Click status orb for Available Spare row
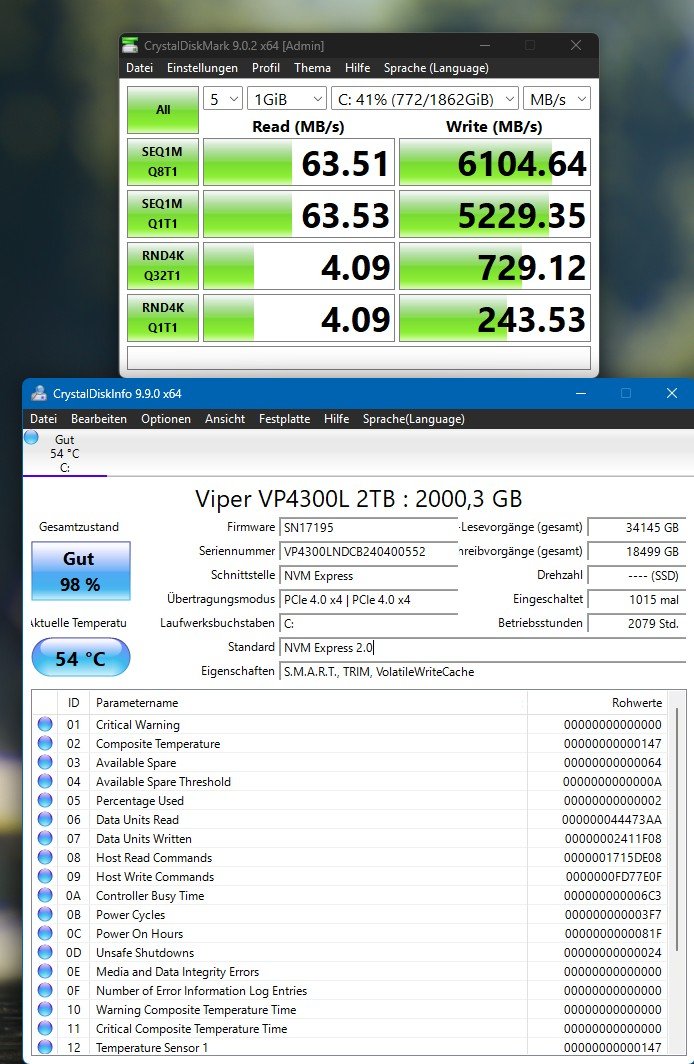This screenshot has width=694, height=1064. (x=45, y=762)
